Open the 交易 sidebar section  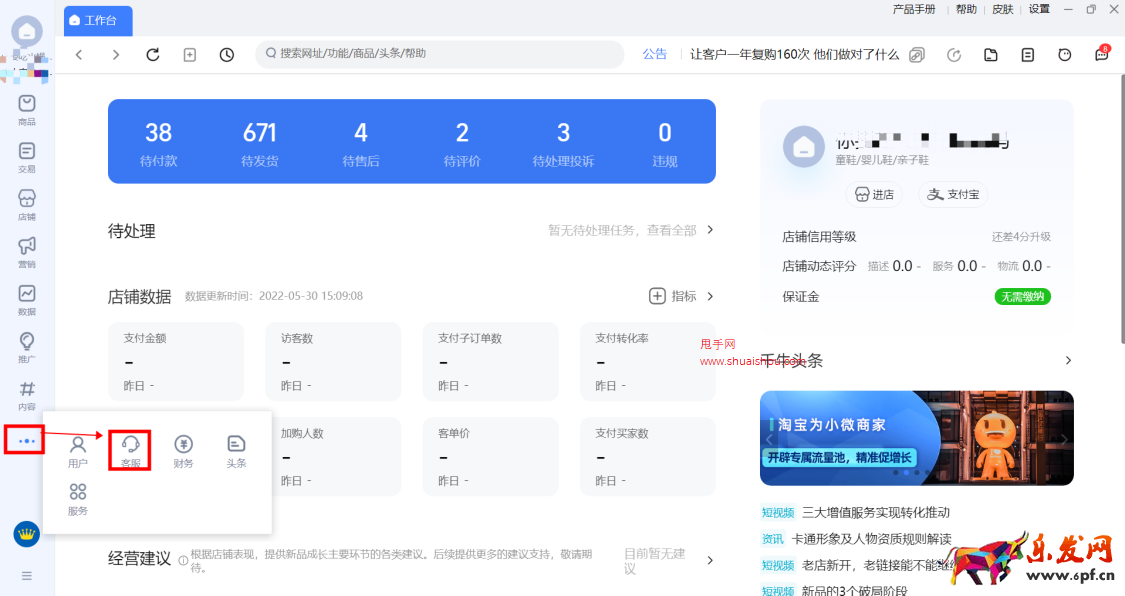point(26,155)
